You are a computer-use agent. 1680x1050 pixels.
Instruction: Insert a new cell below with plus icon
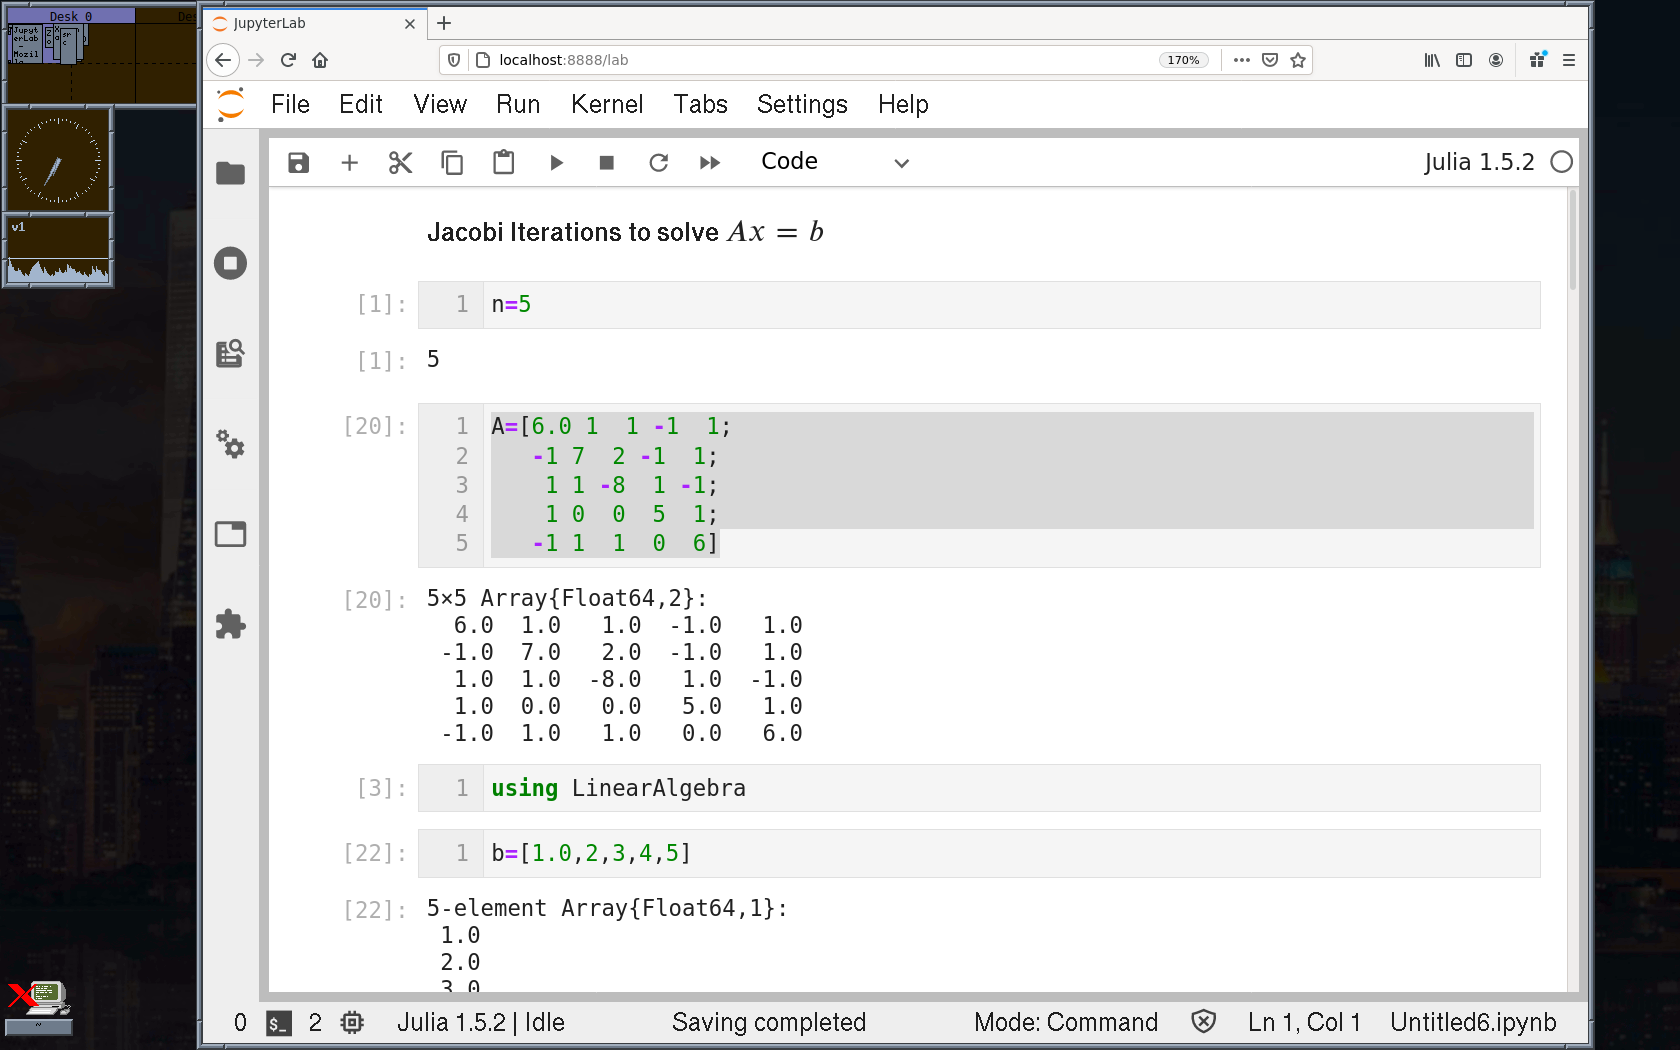tap(349, 162)
